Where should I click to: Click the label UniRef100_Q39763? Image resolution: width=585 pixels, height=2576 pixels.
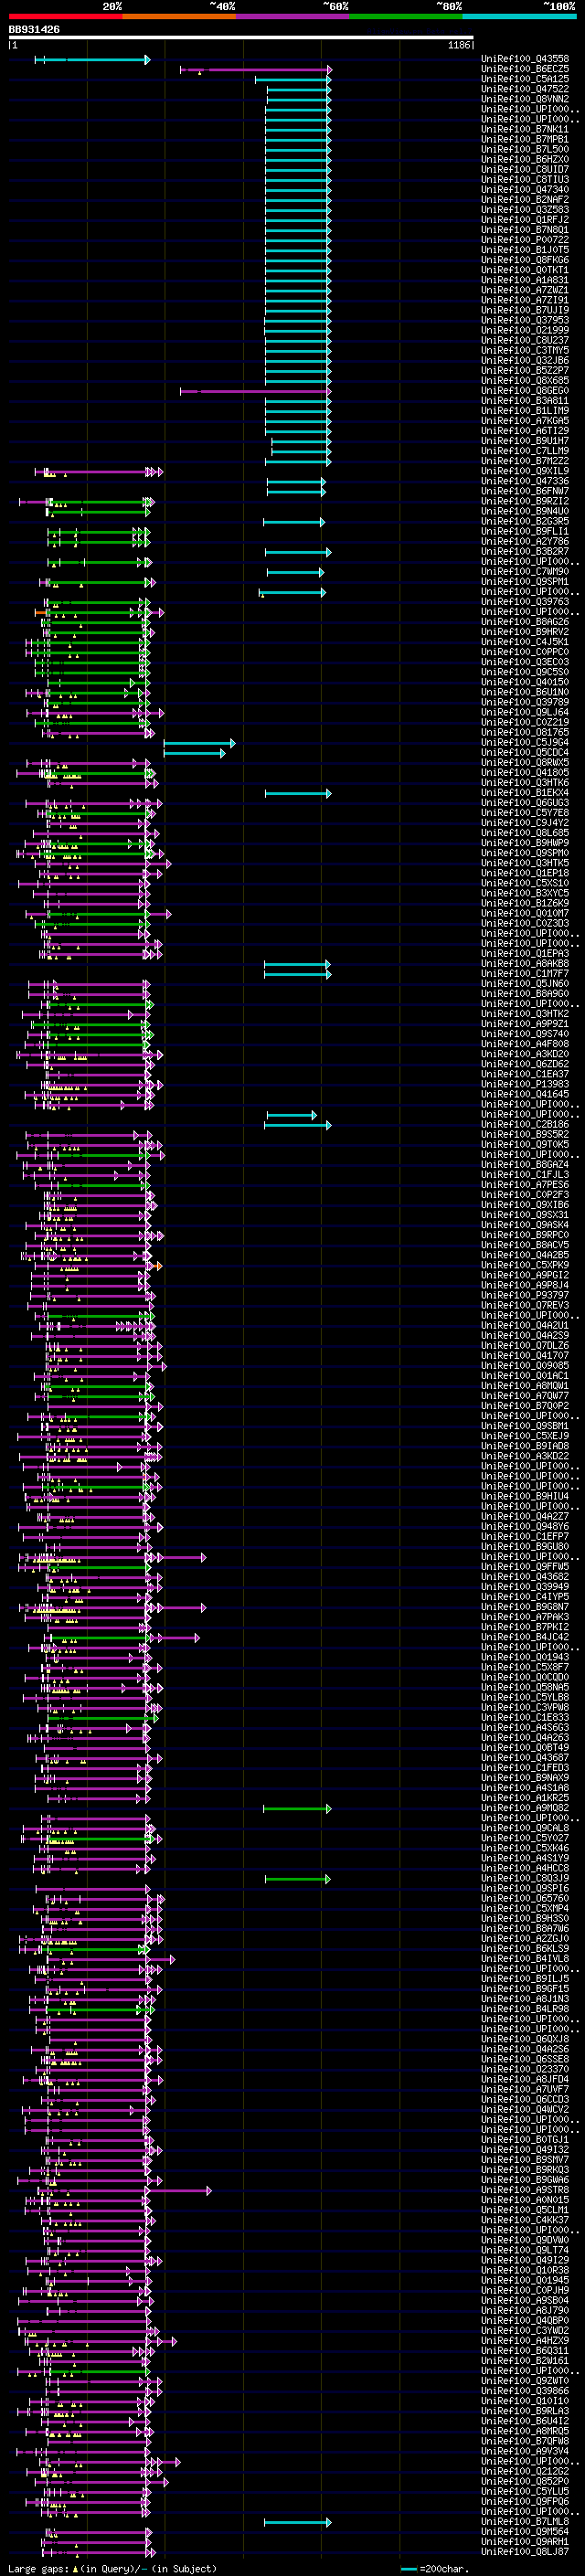click(525, 602)
